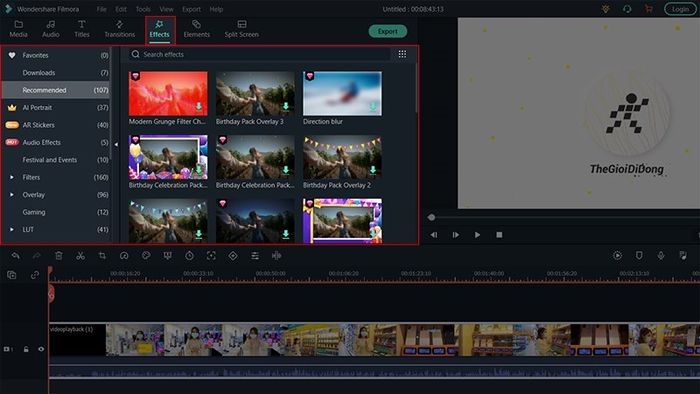
Task: Click the Record Voiceover microphone icon
Action: click(x=661, y=256)
